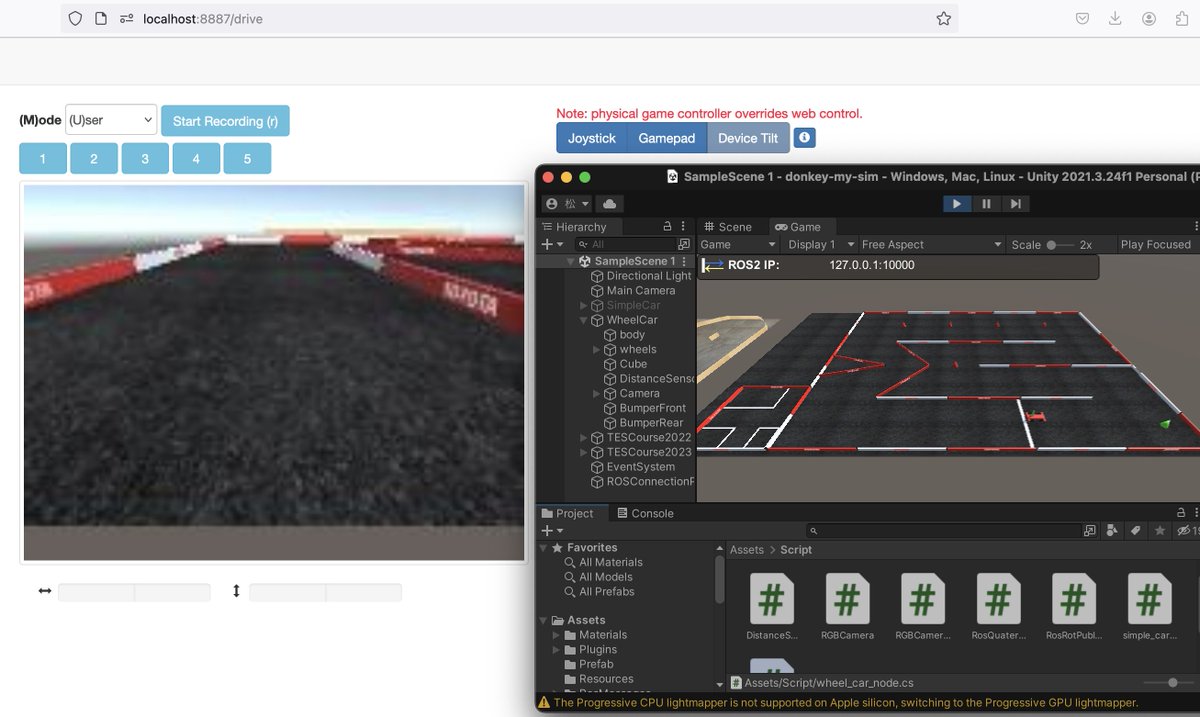This screenshot has width=1200, height=717.
Task: Open the Play Focused dropdown
Action: point(1157,244)
